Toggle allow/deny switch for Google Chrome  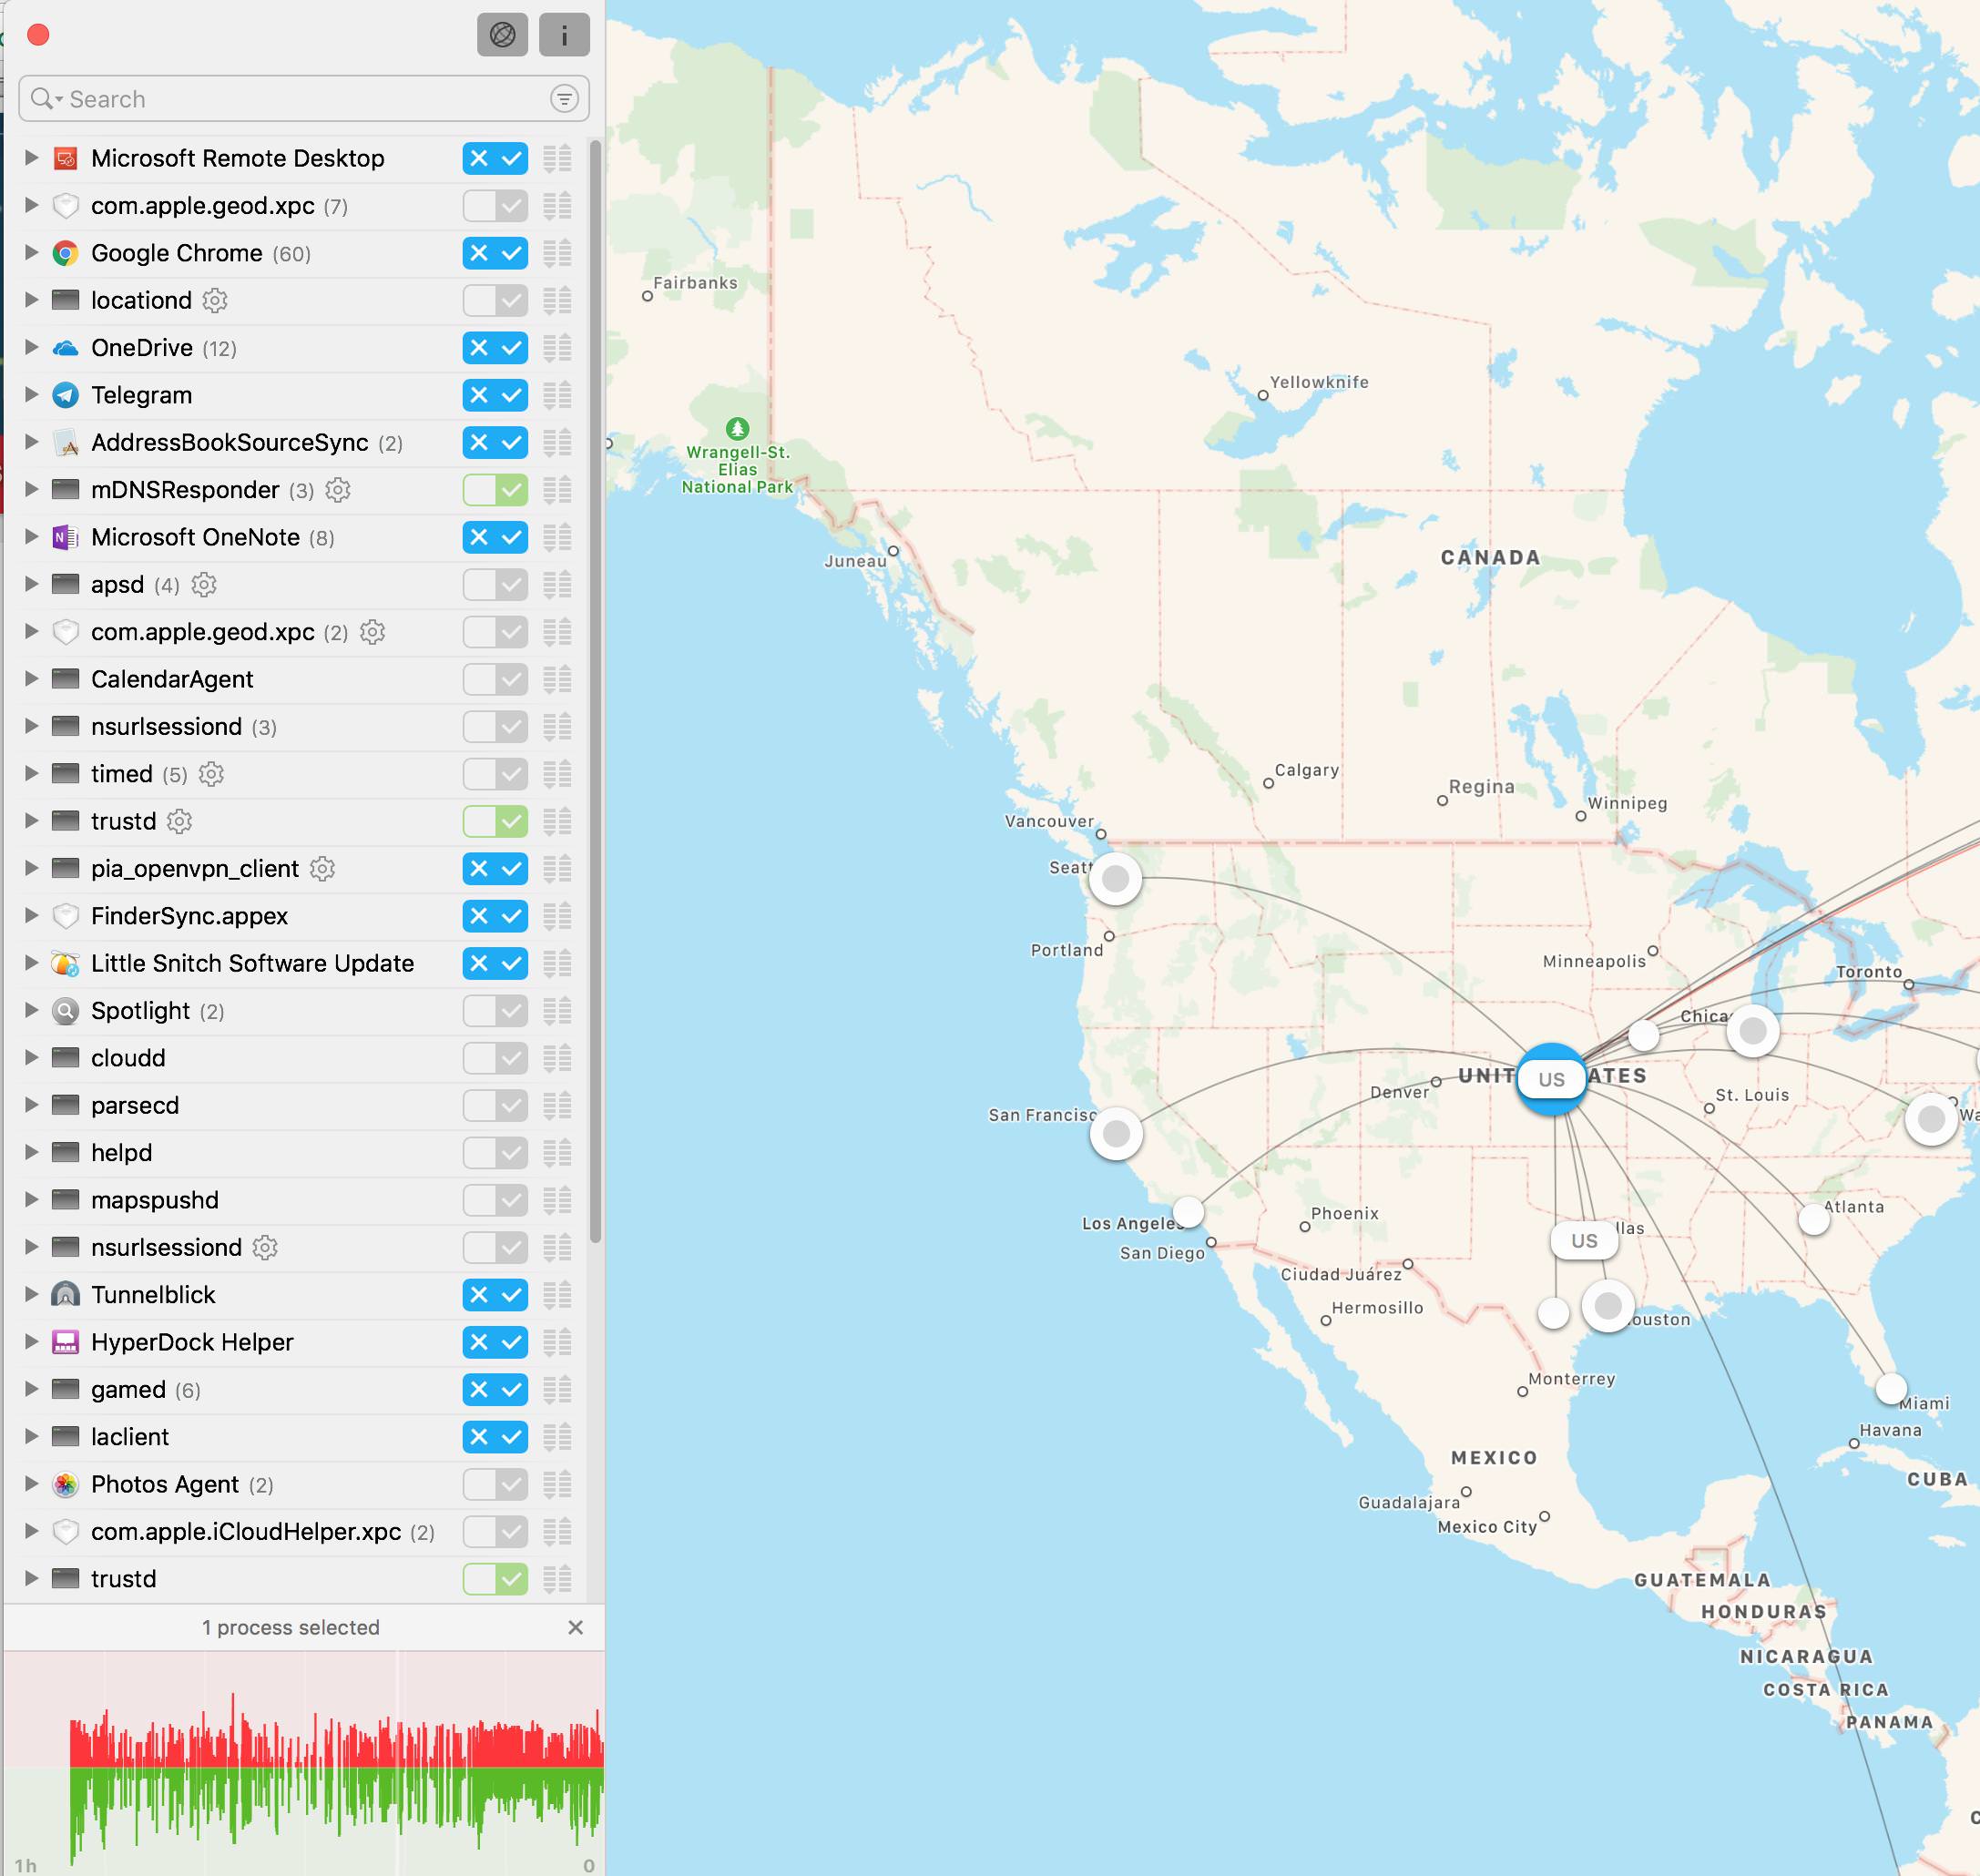495,253
